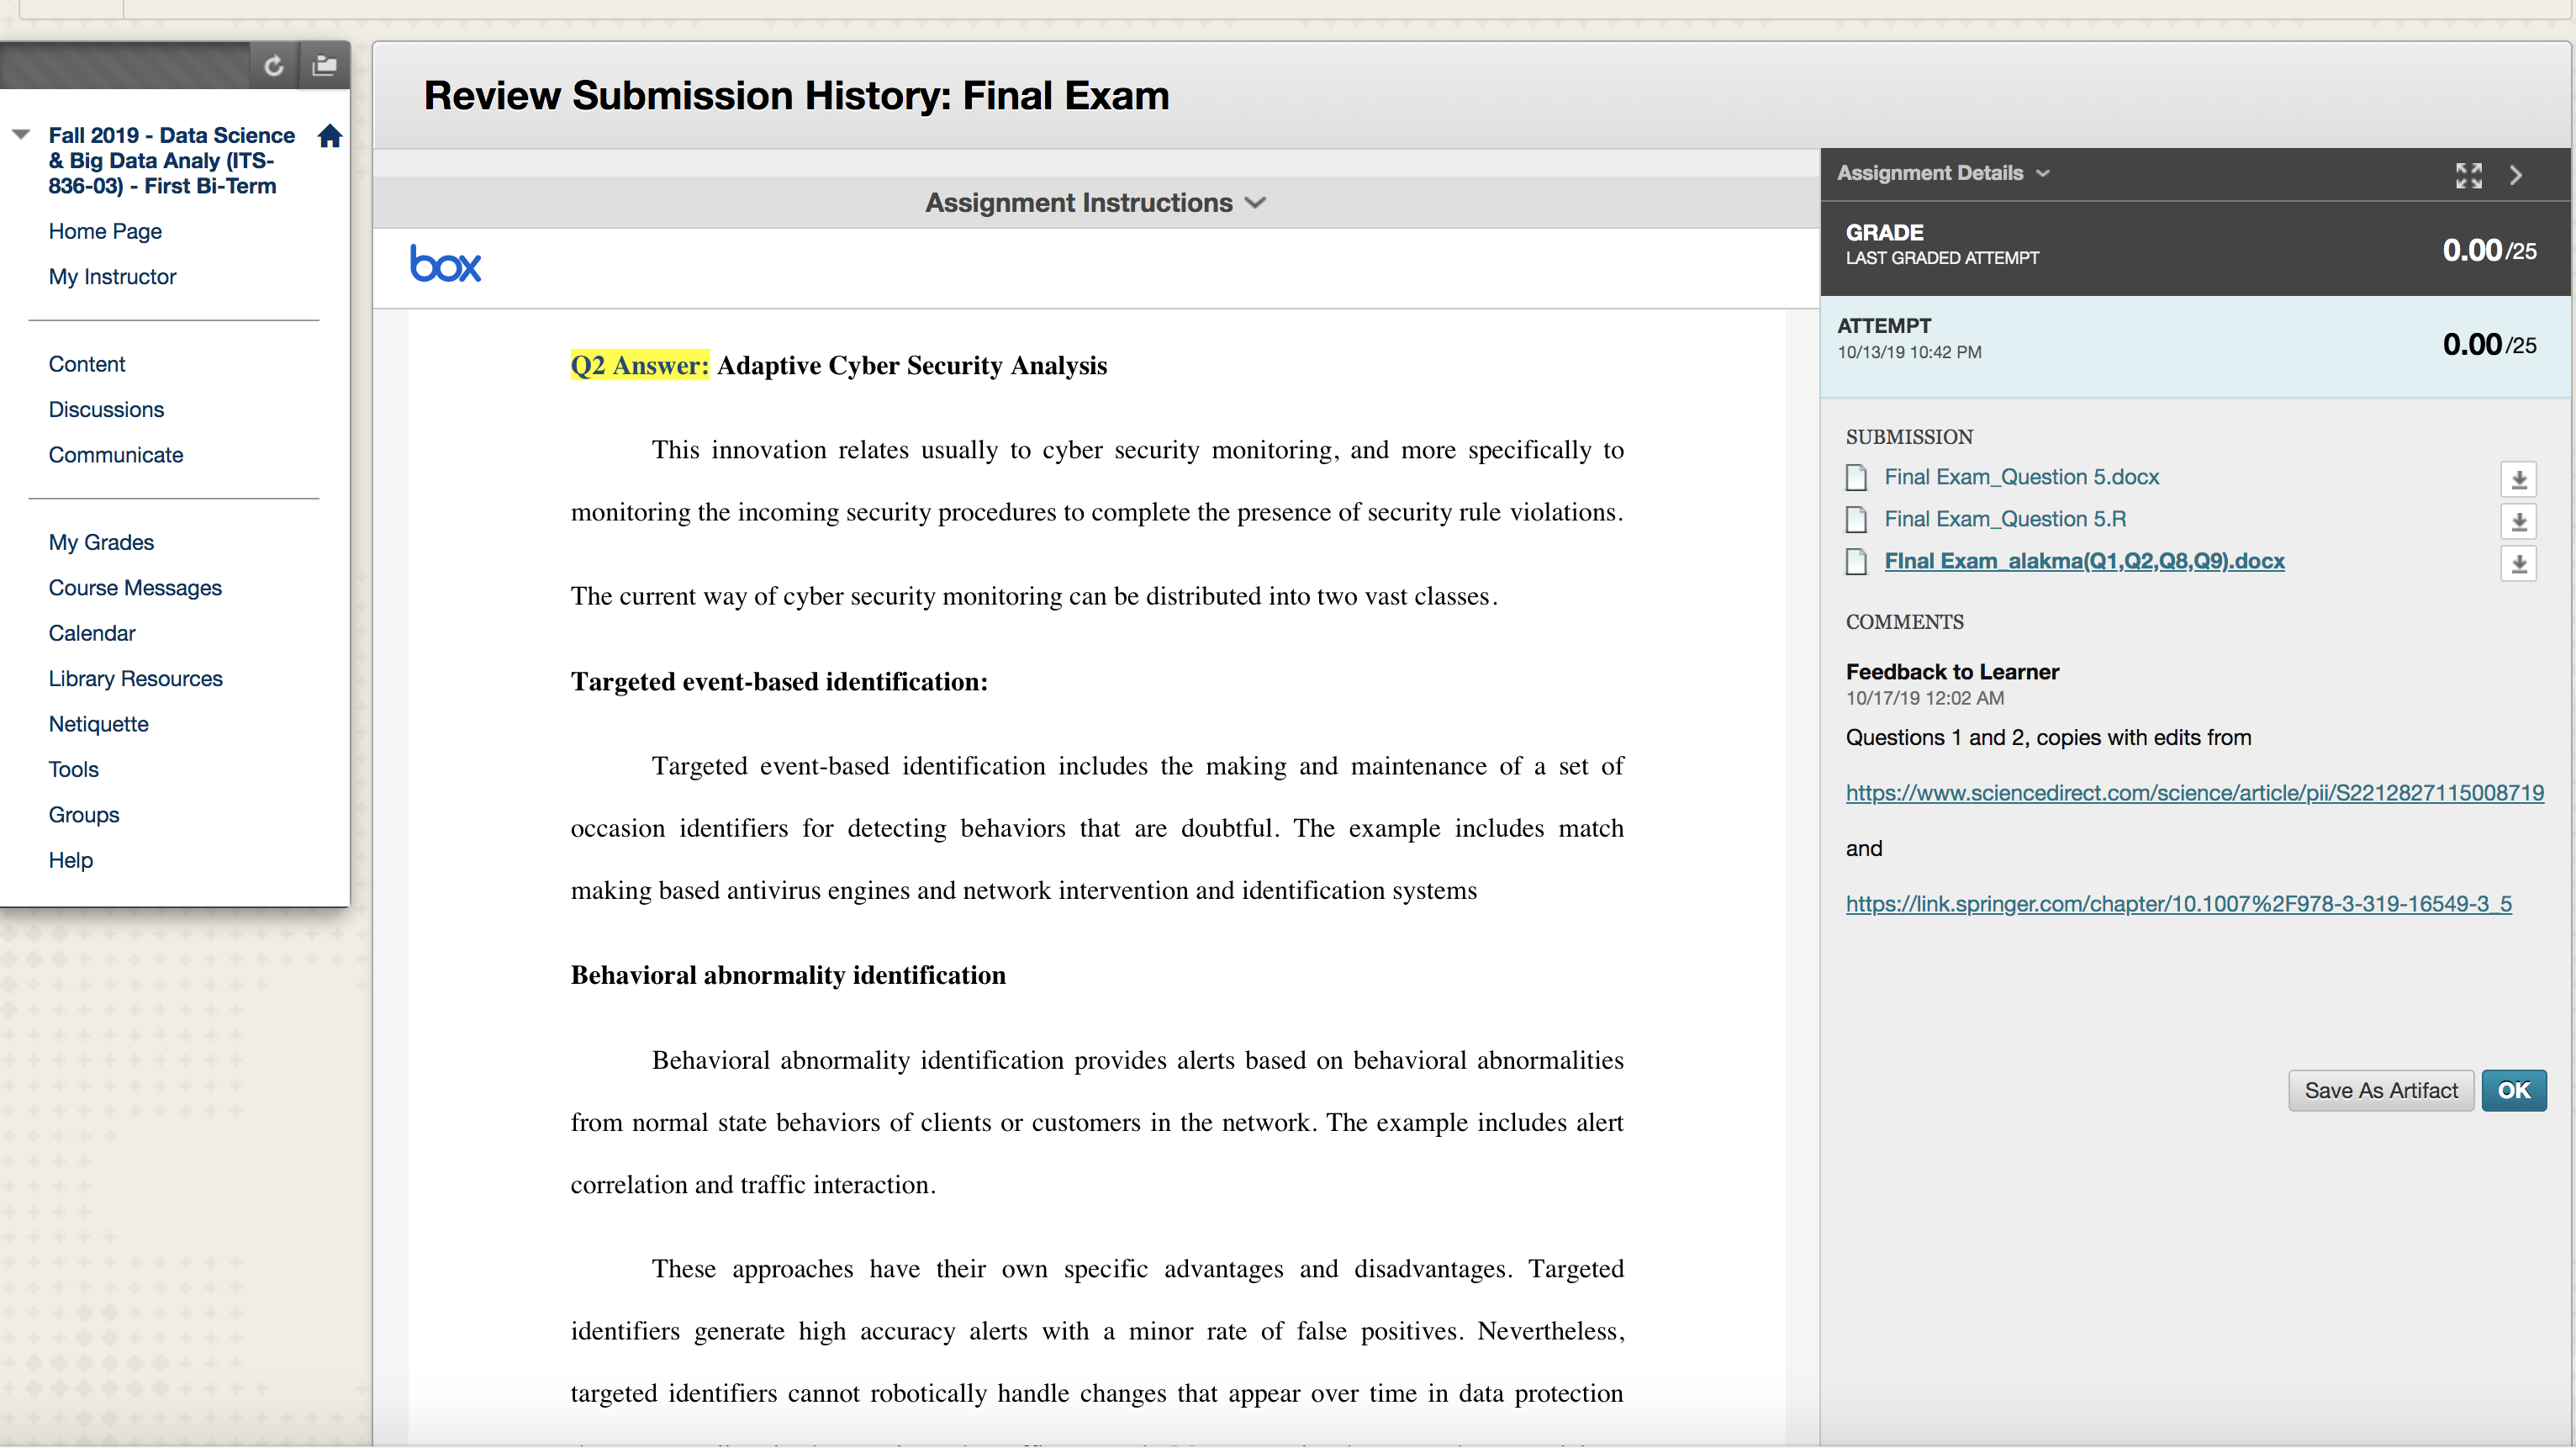
Task: Click document icon beside Final Exam_Question 5.docx
Action: [1856, 478]
